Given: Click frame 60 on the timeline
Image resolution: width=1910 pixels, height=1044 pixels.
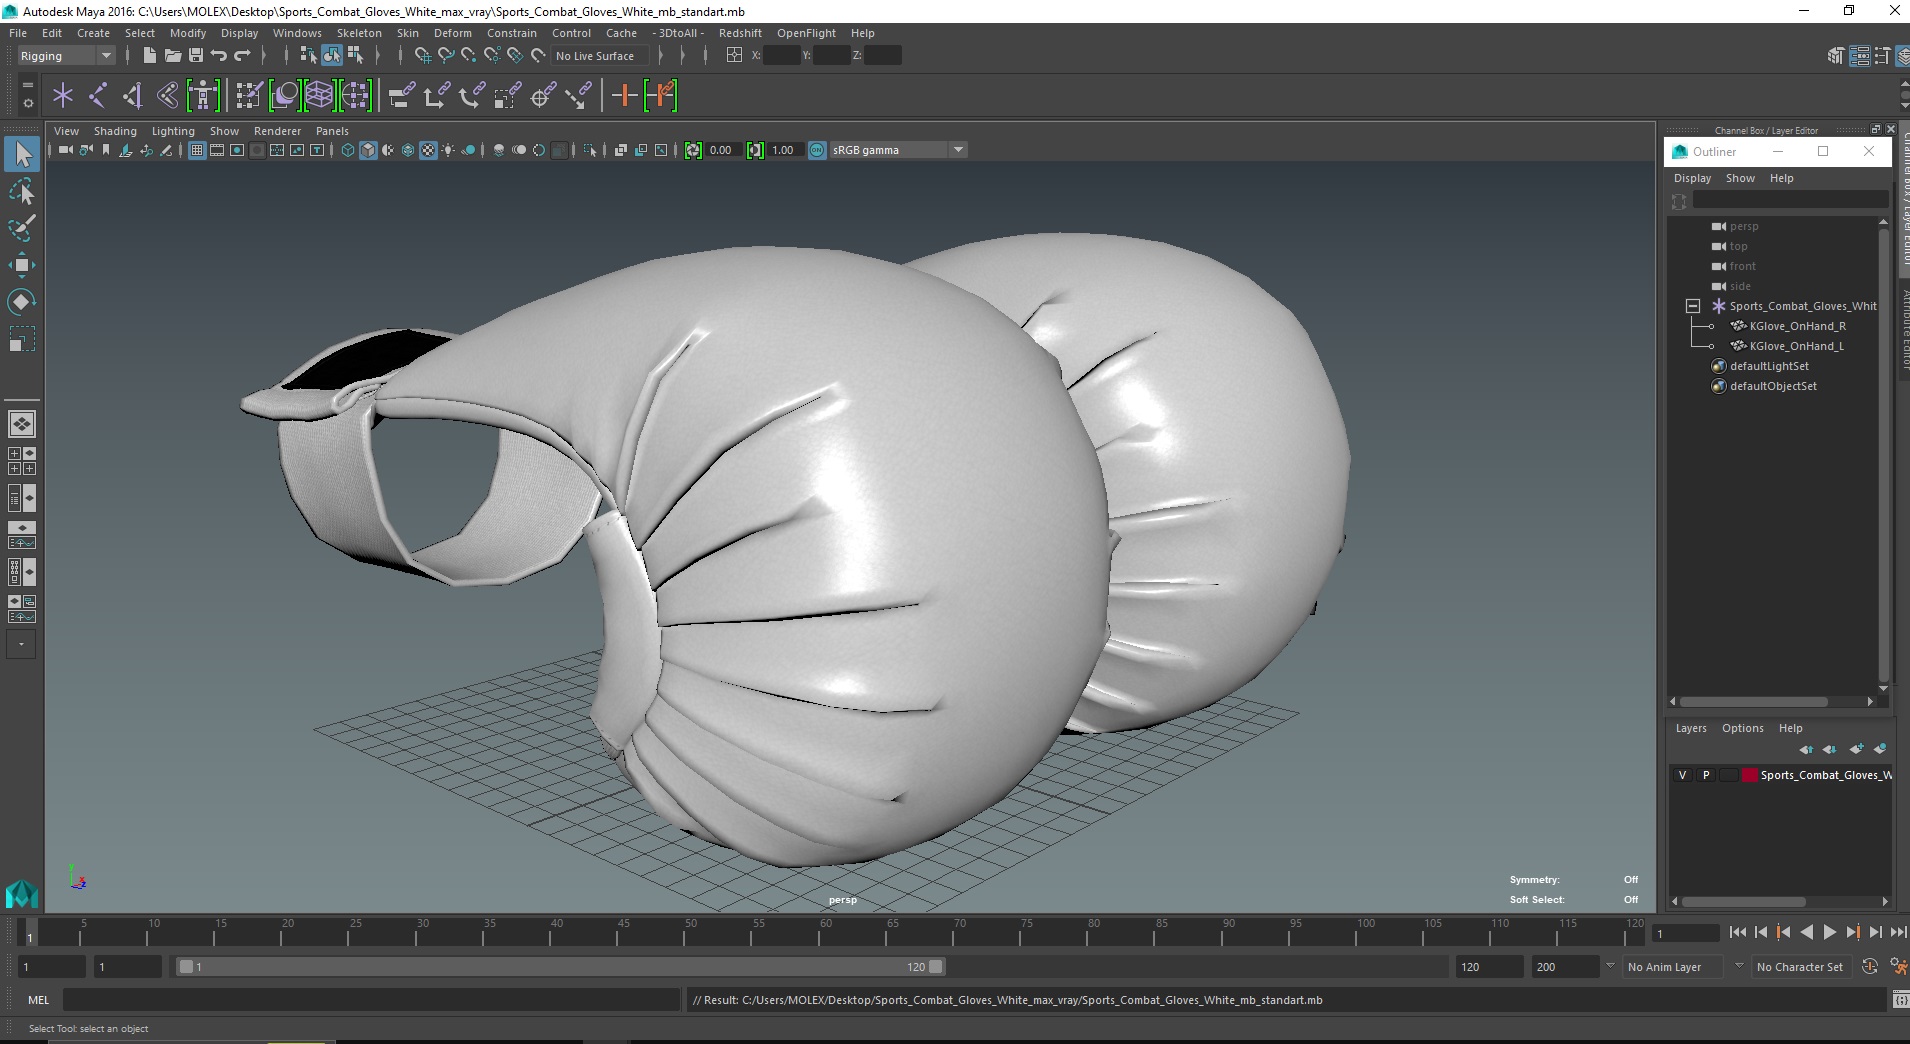Looking at the screenshot, I should click(x=826, y=932).
